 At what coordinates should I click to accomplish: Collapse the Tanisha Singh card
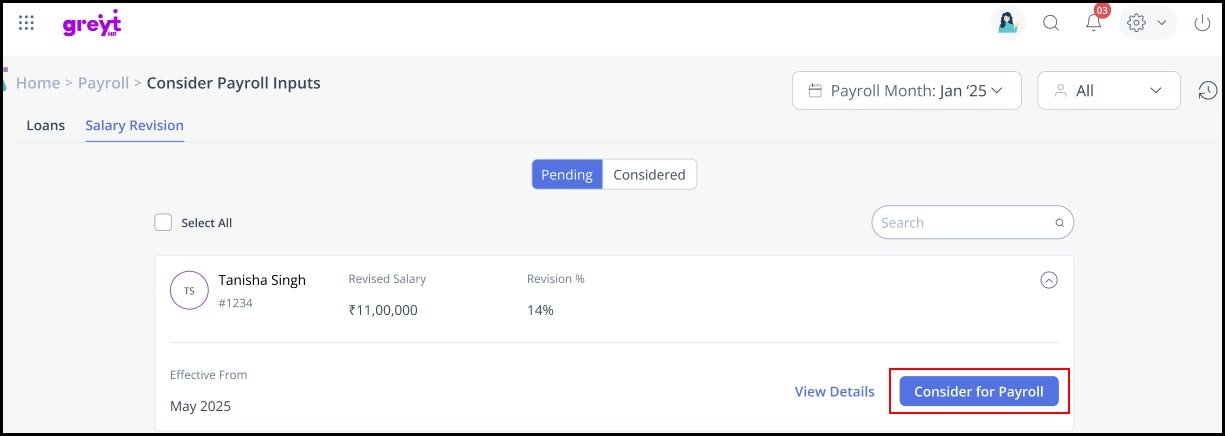tap(1049, 281)
